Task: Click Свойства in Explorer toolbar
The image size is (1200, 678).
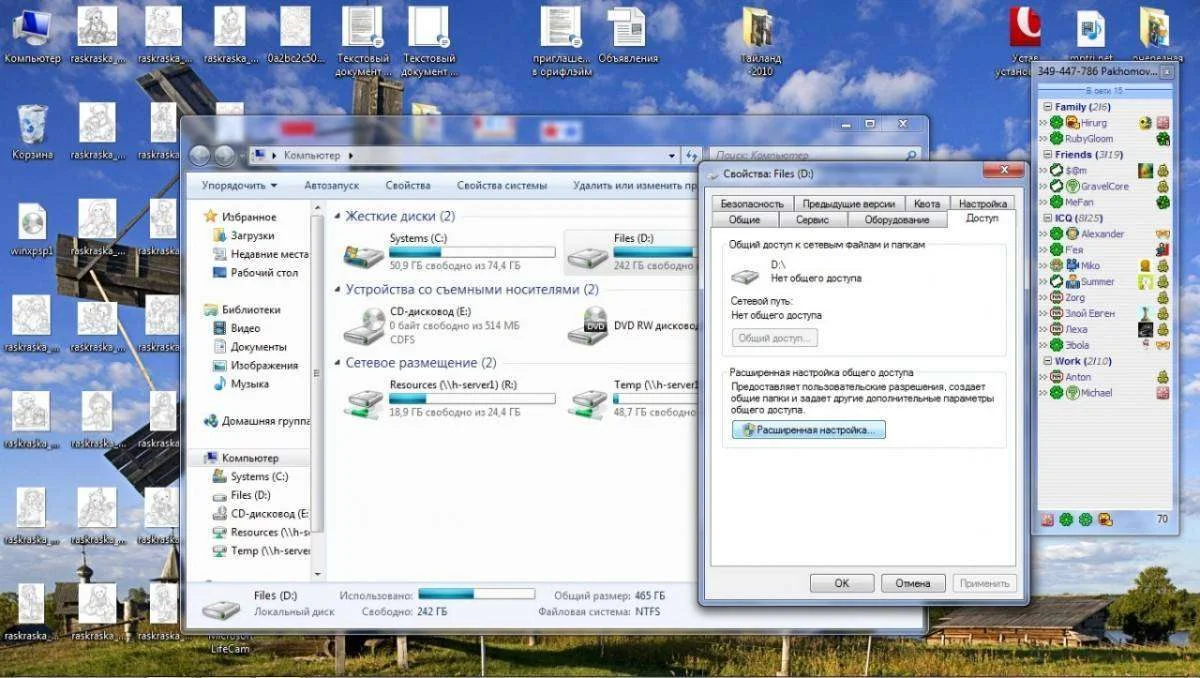Action: coord(408,185)
